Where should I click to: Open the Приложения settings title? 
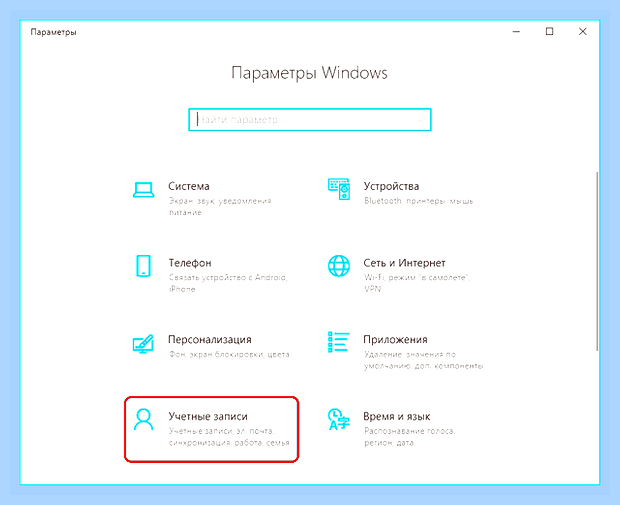[x=395, y=340]
